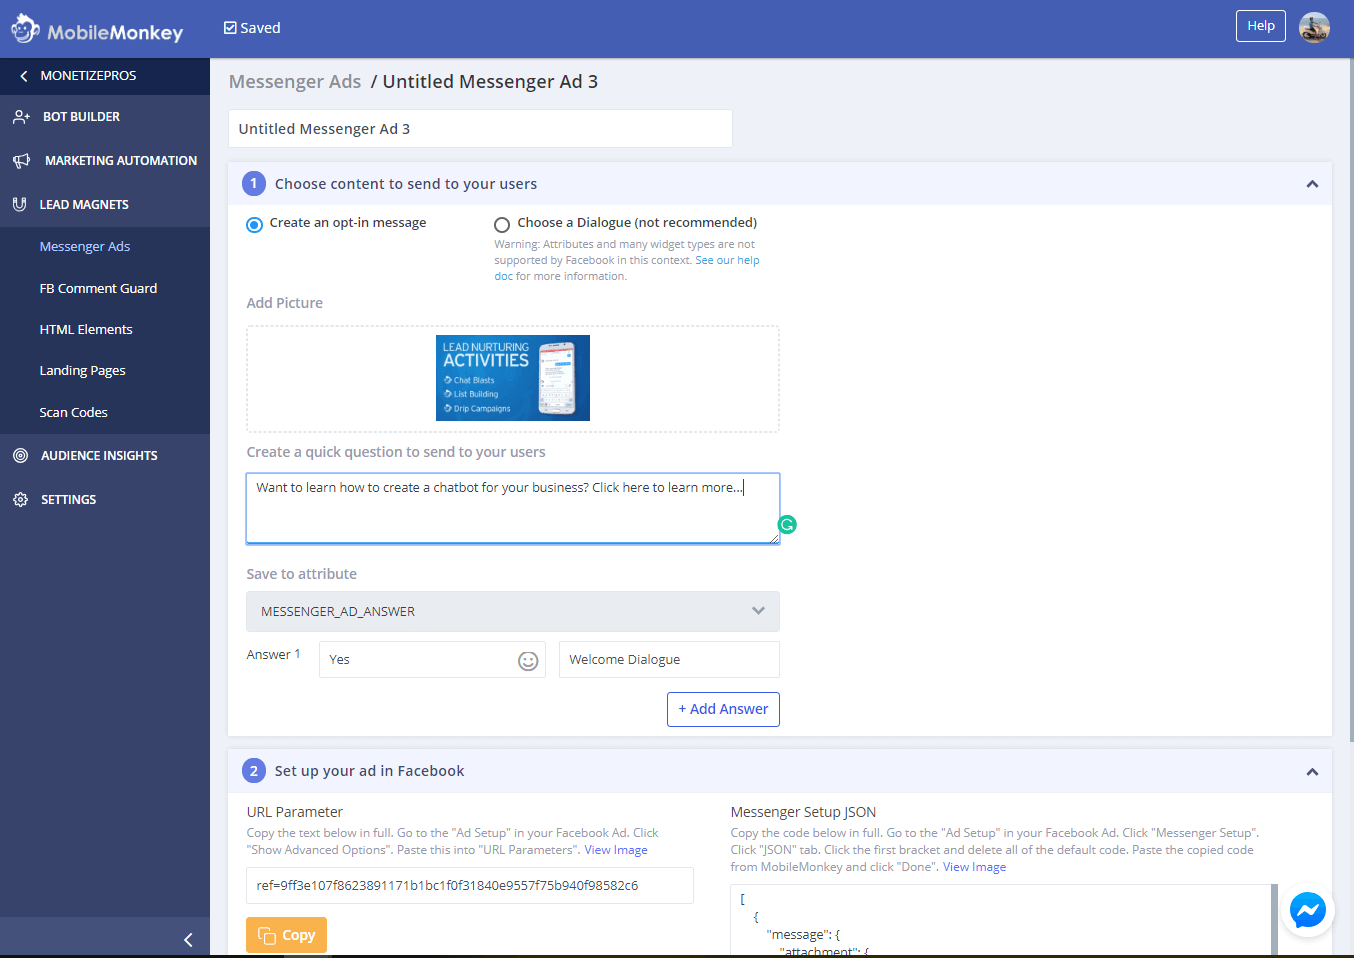Click the Settings gear icon
The height and width of the screenshot is (958, 1354).
[x=20, y=499]
